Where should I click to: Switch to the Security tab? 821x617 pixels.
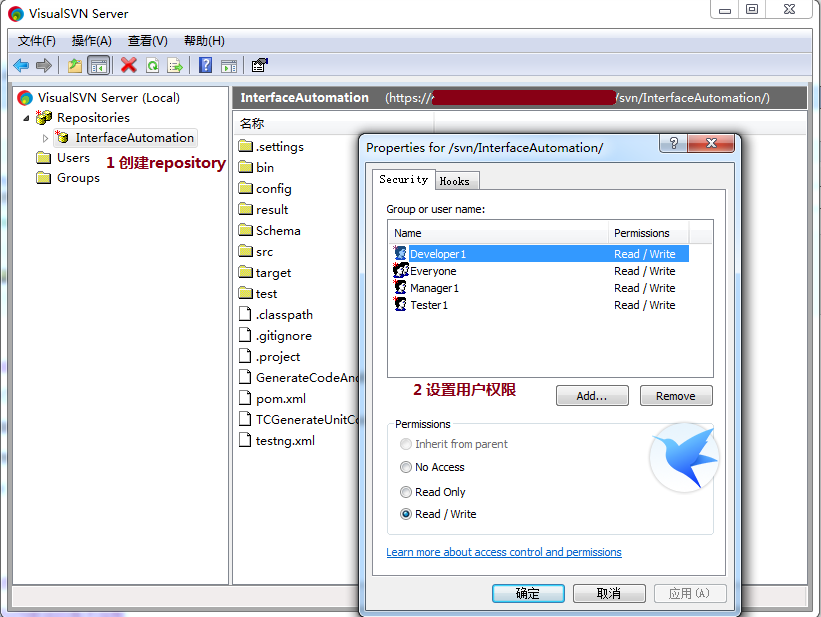[404, 179]
